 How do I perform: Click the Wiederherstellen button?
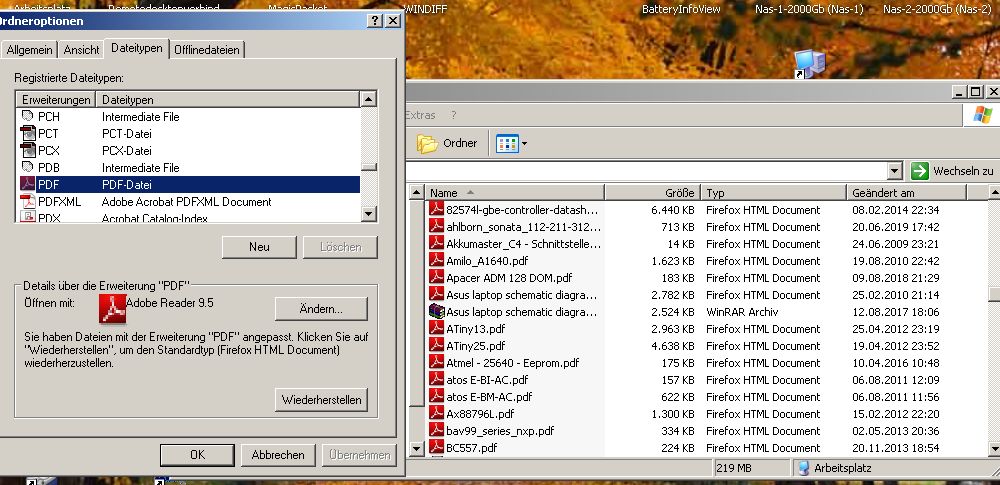tap(321, 400)
